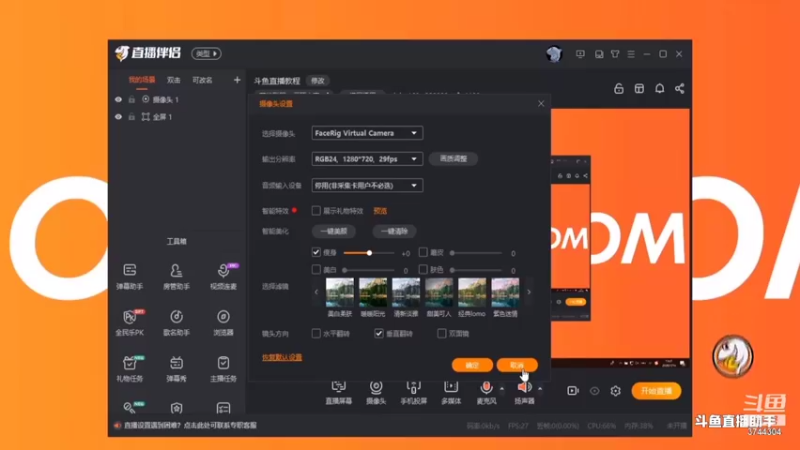This screenshot has width=800, height=450.
Task: Open the 礼物任务 gift task tool
Action: click(x=130, y=368)
